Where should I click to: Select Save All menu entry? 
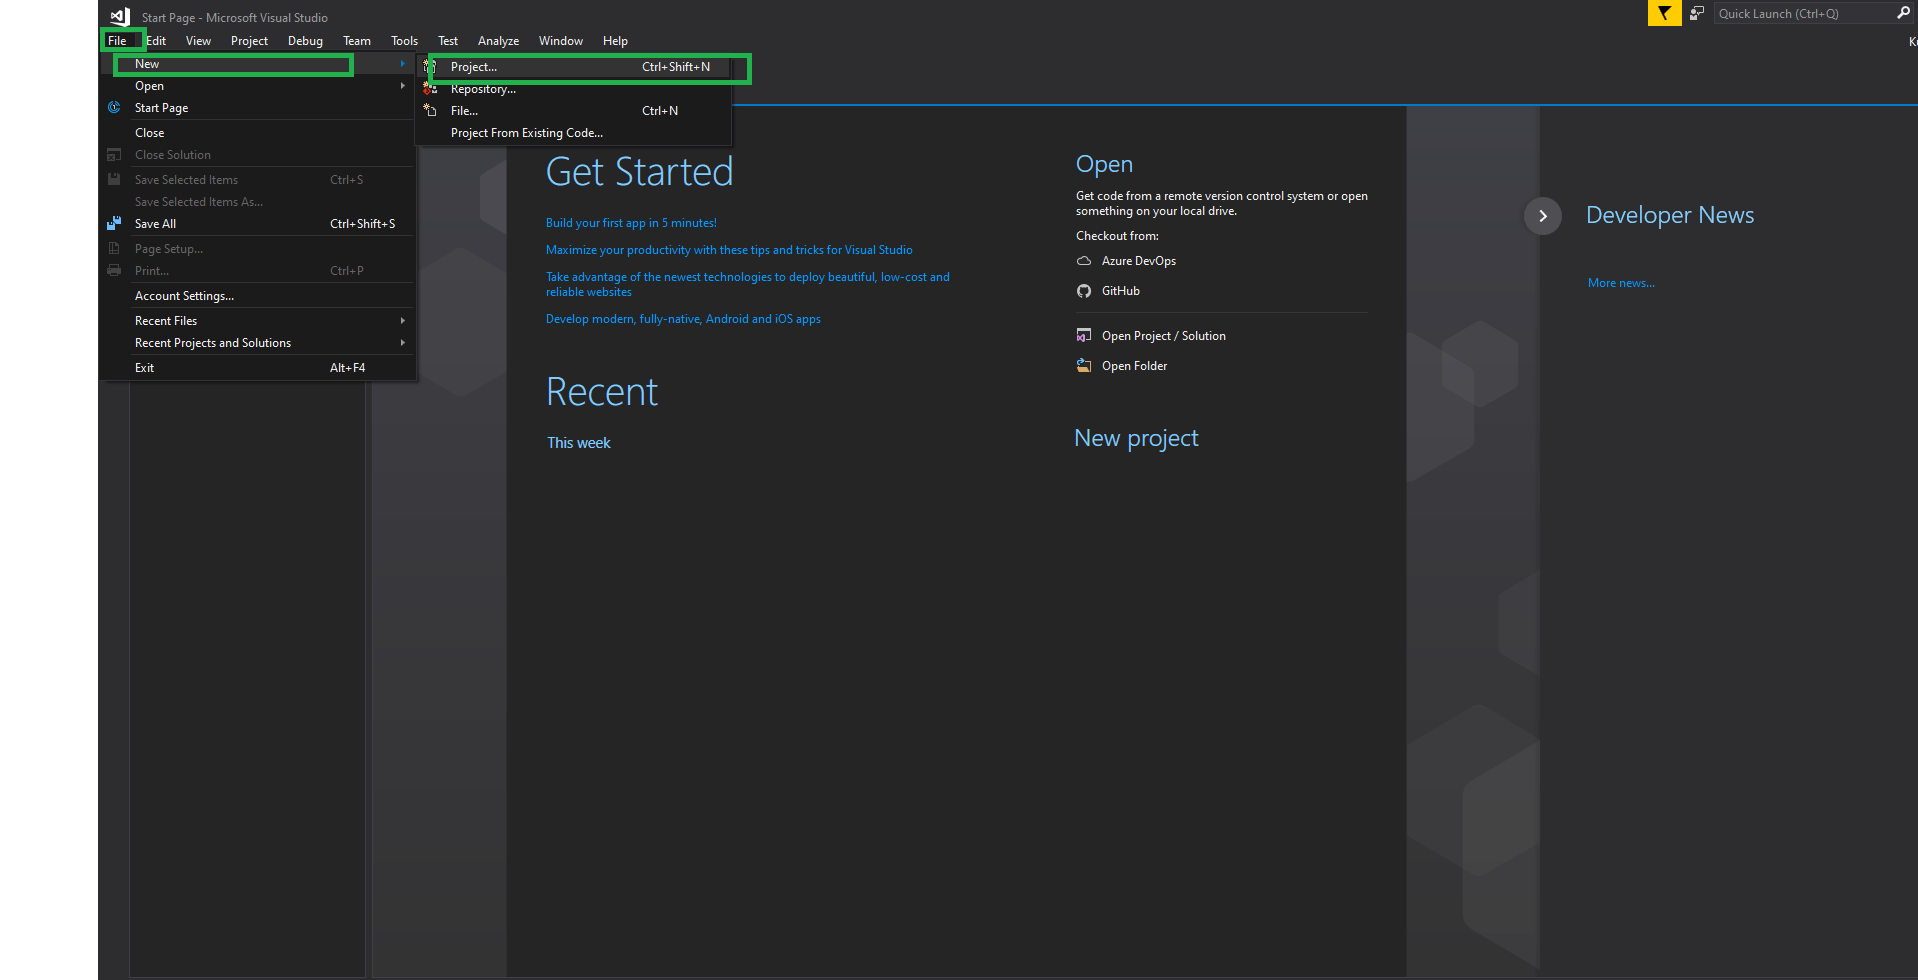[258, 224]
